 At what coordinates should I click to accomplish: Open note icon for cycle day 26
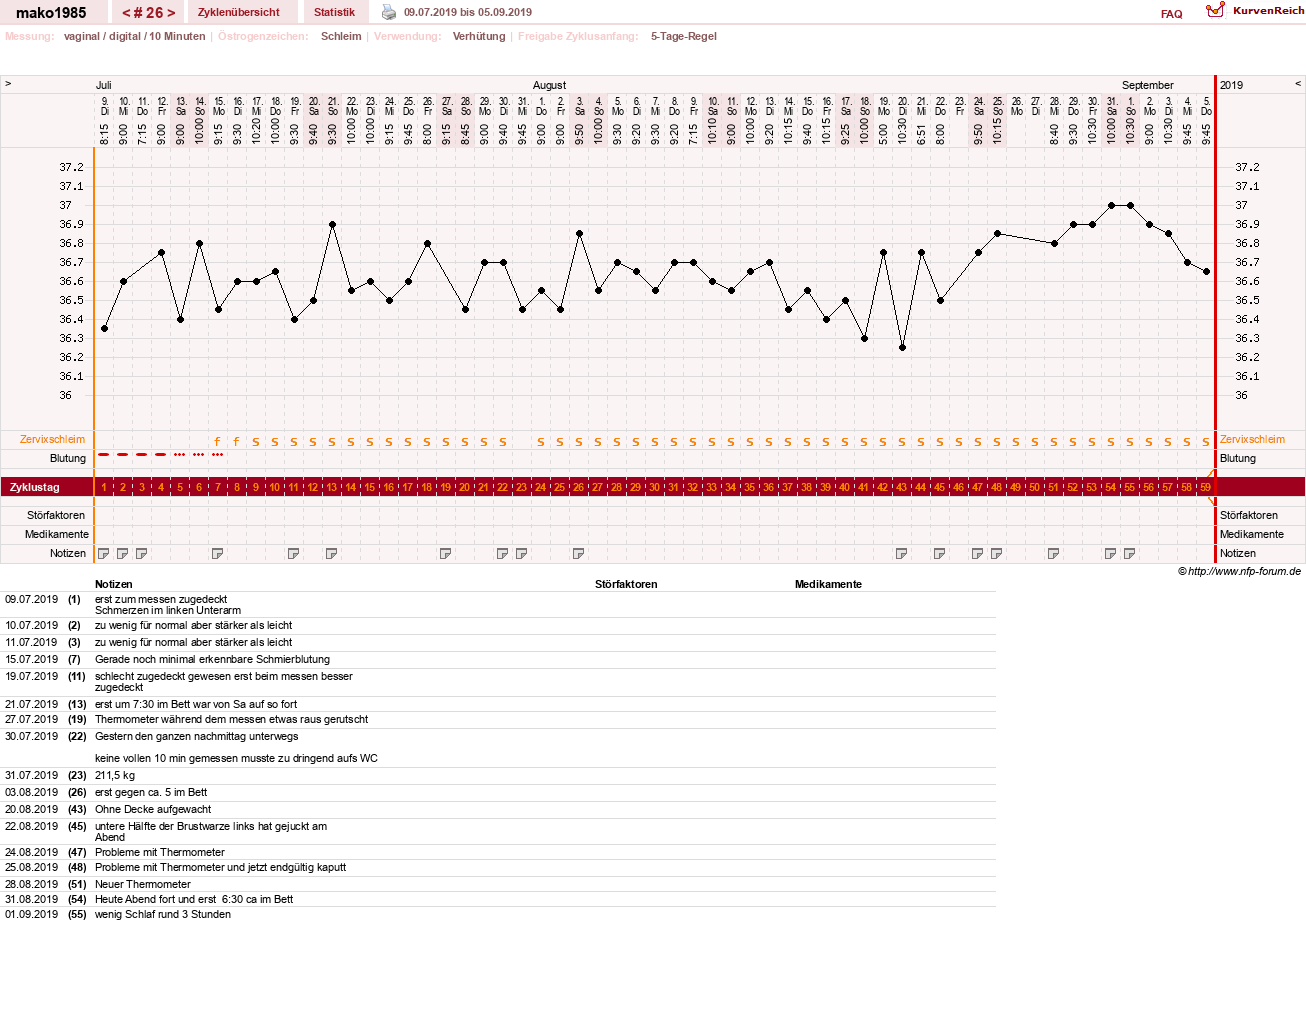coord(579,553)
